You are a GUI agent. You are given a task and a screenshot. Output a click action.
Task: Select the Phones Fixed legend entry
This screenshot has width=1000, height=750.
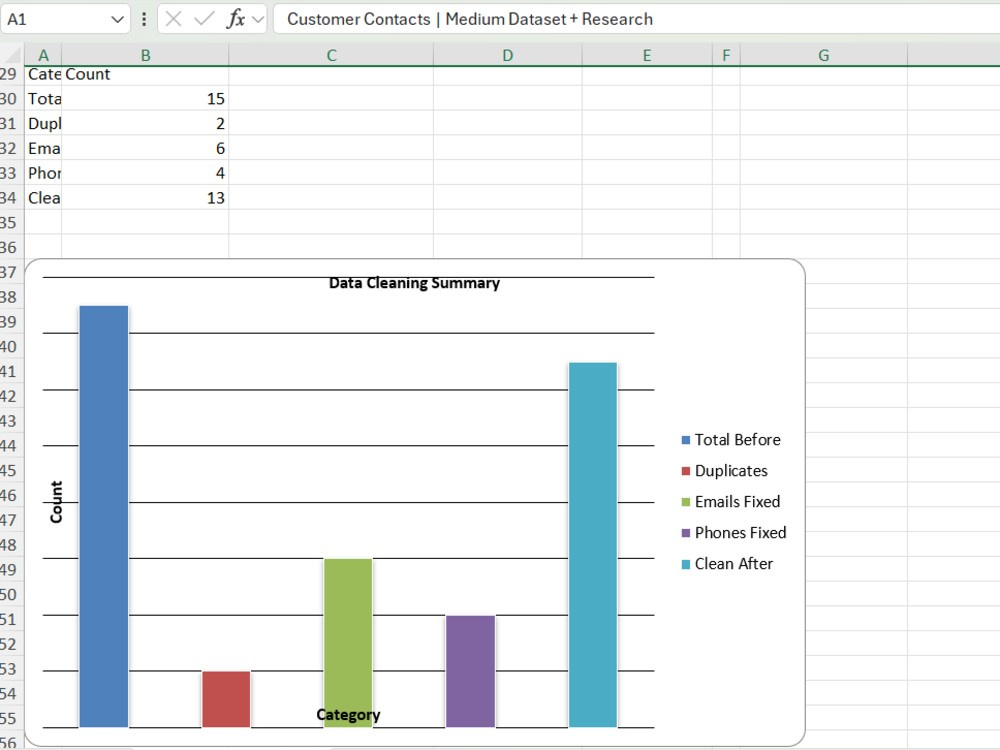click(x=733, y=533)
